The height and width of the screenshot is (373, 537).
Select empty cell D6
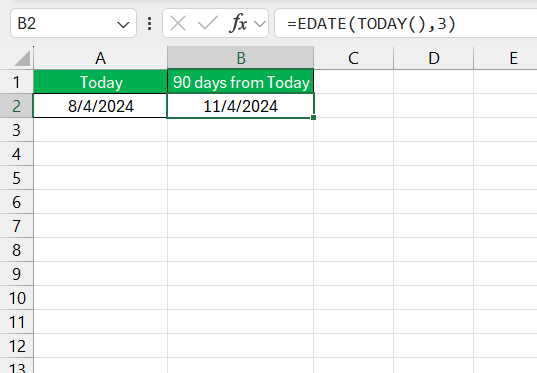434,202
